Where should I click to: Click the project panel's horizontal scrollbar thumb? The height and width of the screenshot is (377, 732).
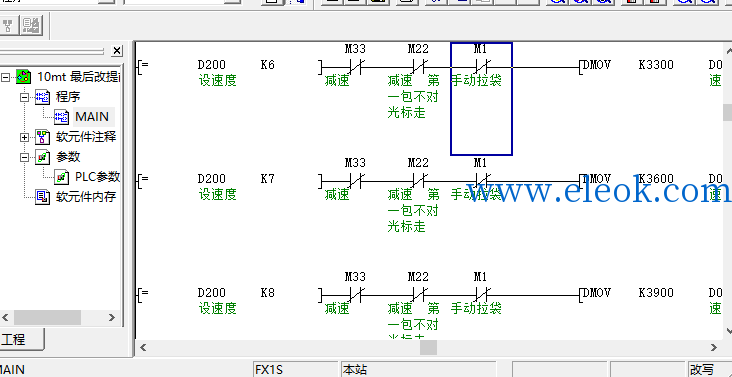click(x=47, y=318)
